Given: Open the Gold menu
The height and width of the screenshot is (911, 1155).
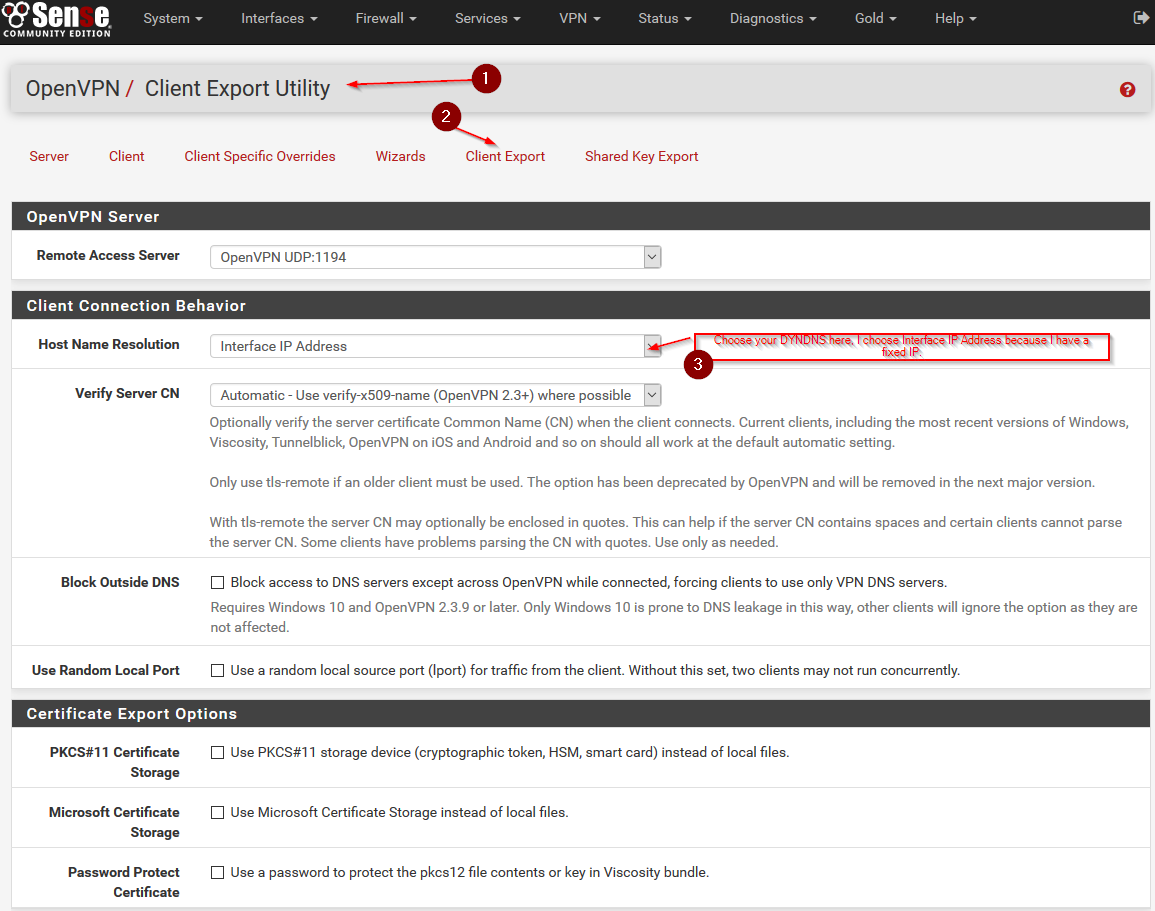Looking at the screenshot, I should pos(876,18).
